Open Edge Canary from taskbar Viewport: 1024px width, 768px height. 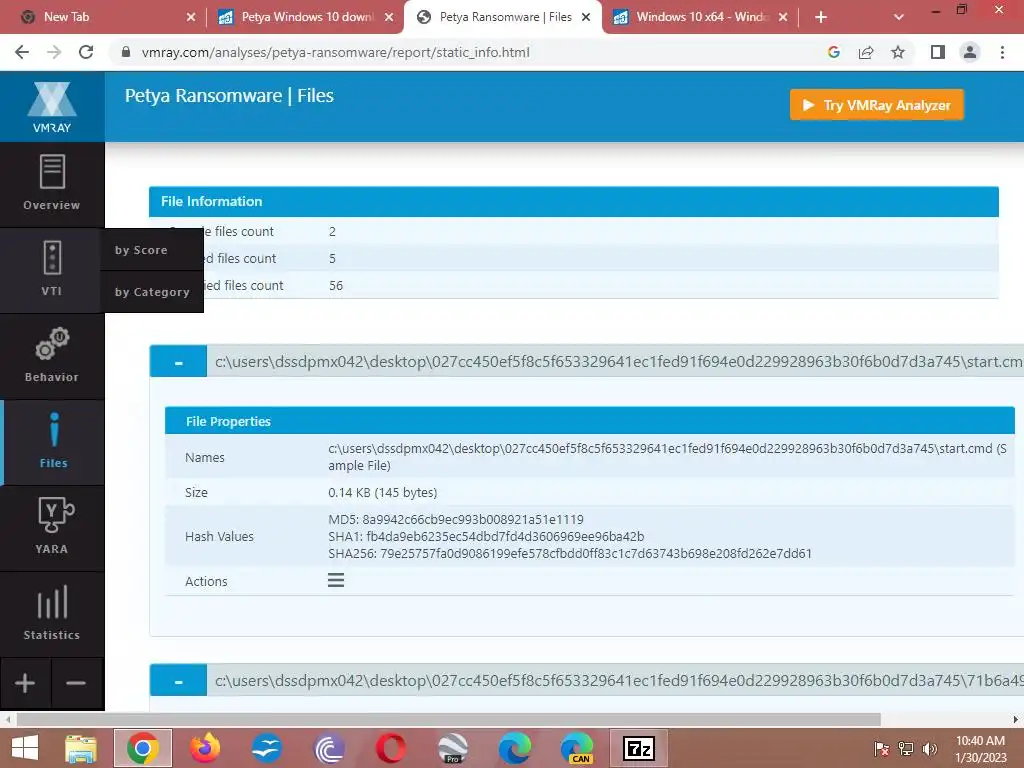click(x=577, y=748)
